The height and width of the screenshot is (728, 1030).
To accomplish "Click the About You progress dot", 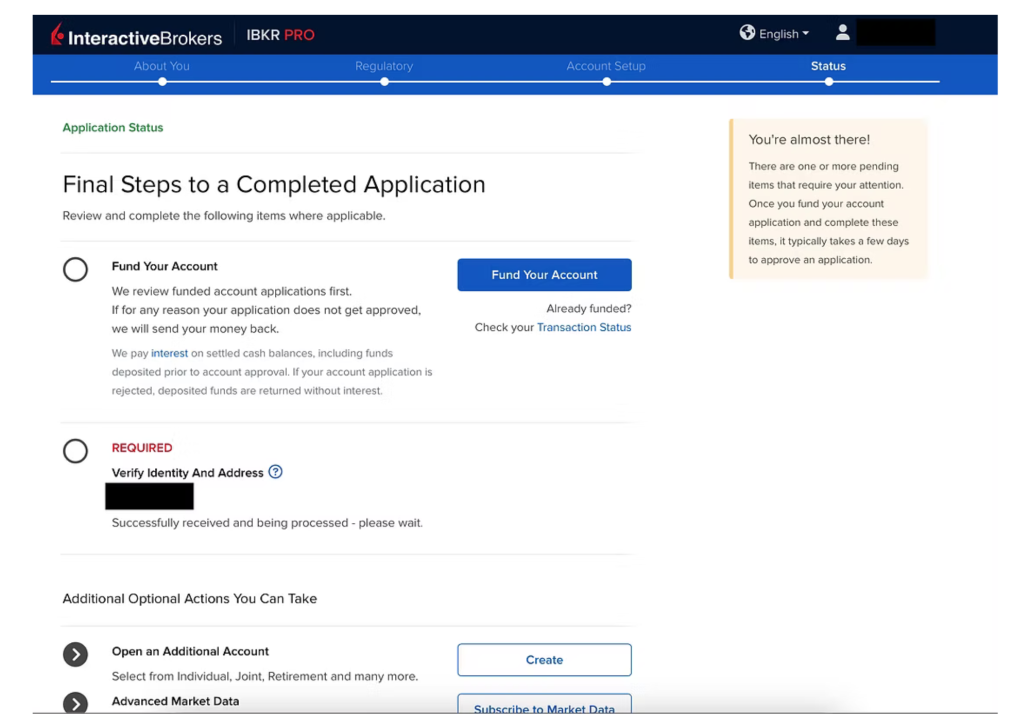I will [x=162, y=82].
